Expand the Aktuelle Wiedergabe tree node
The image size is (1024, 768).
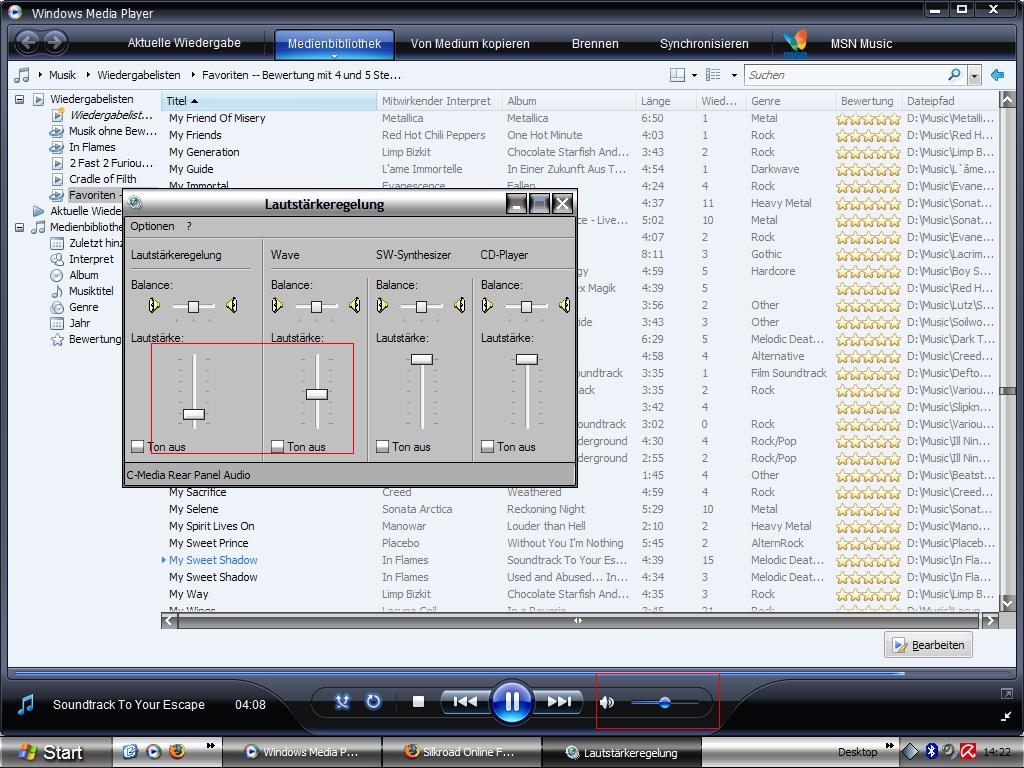(x=38, y=211)
